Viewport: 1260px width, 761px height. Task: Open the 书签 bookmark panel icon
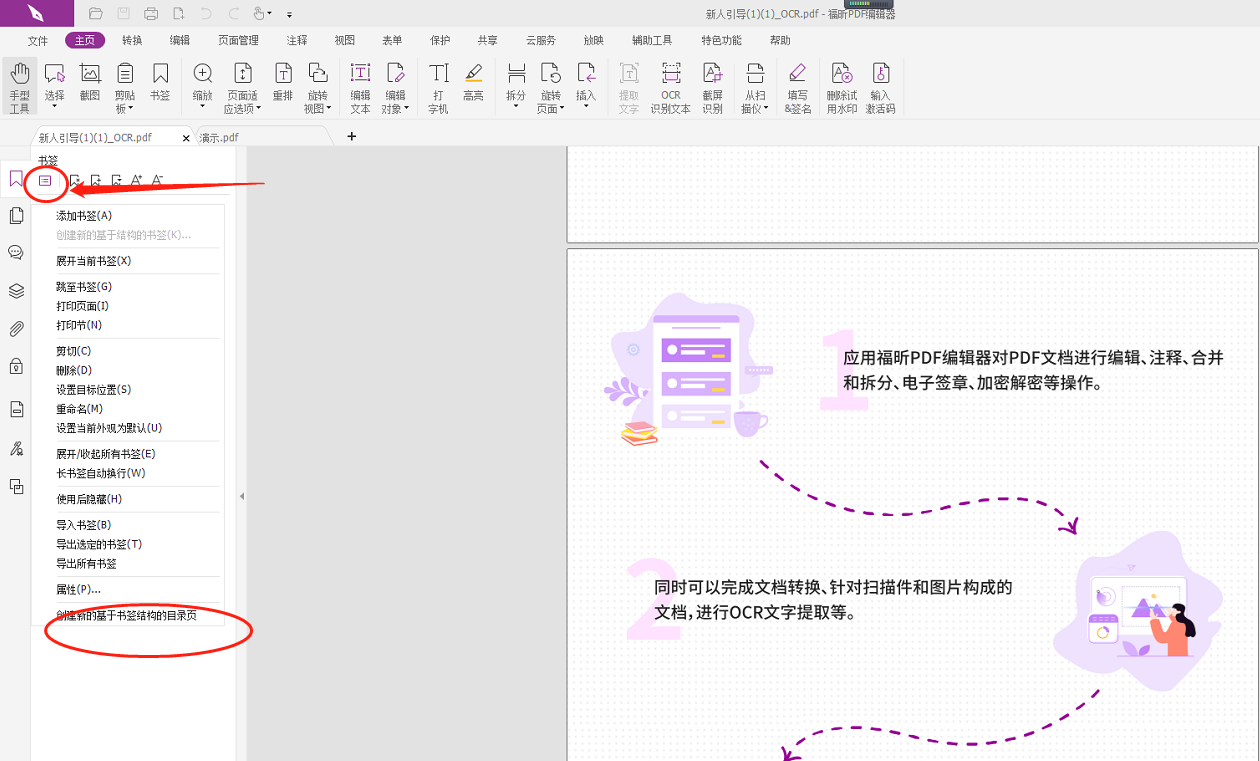click(15, 178)
